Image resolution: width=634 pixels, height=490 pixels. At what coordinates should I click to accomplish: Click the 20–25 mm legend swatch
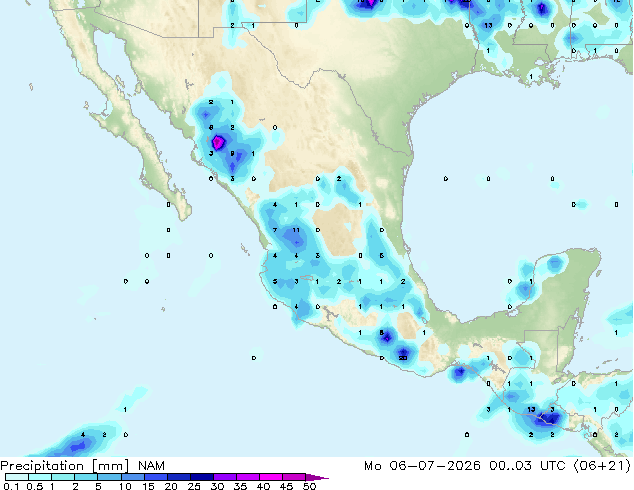178,477
